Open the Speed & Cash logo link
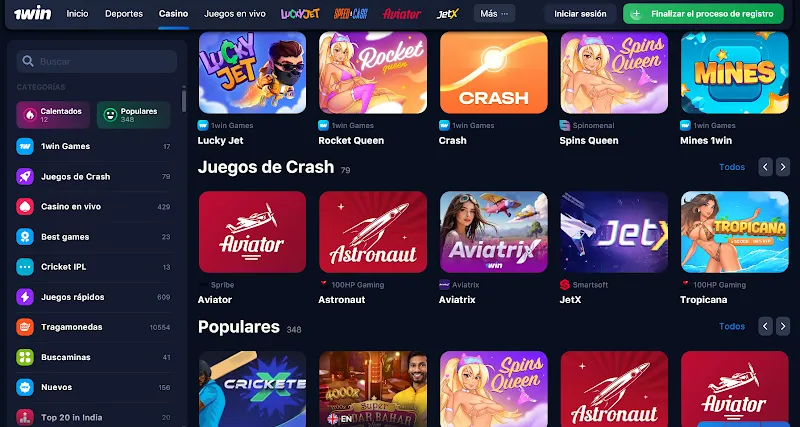Screen dimensions: 800x427 pos(351,14)
